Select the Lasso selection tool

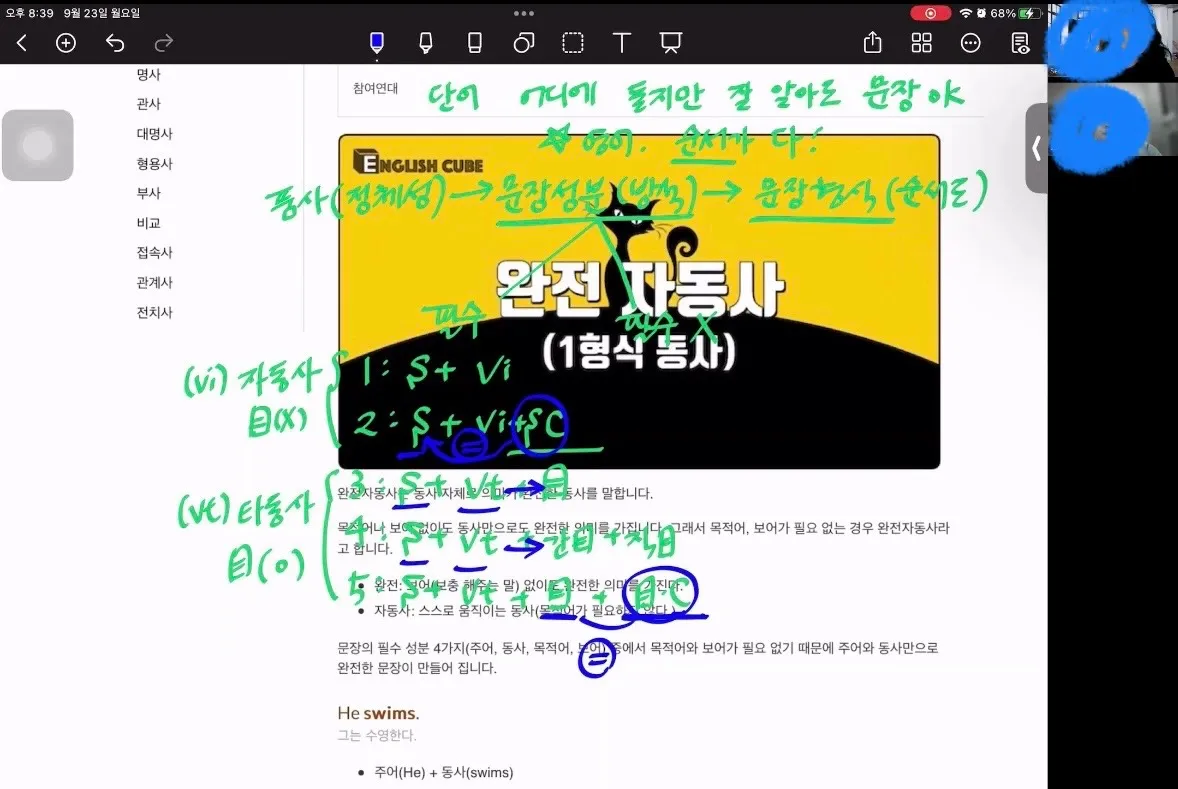(x=572, y=43)
